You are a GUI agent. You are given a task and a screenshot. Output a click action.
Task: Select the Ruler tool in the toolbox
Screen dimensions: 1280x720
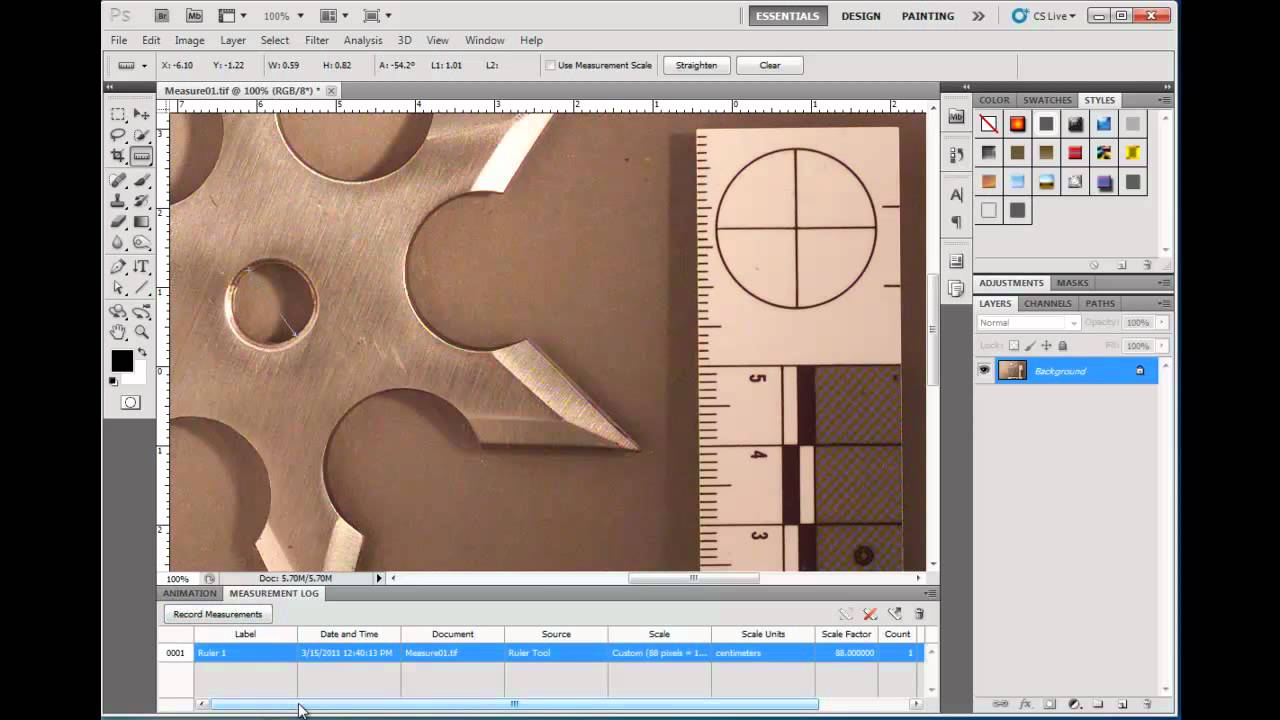click(142, 156)
